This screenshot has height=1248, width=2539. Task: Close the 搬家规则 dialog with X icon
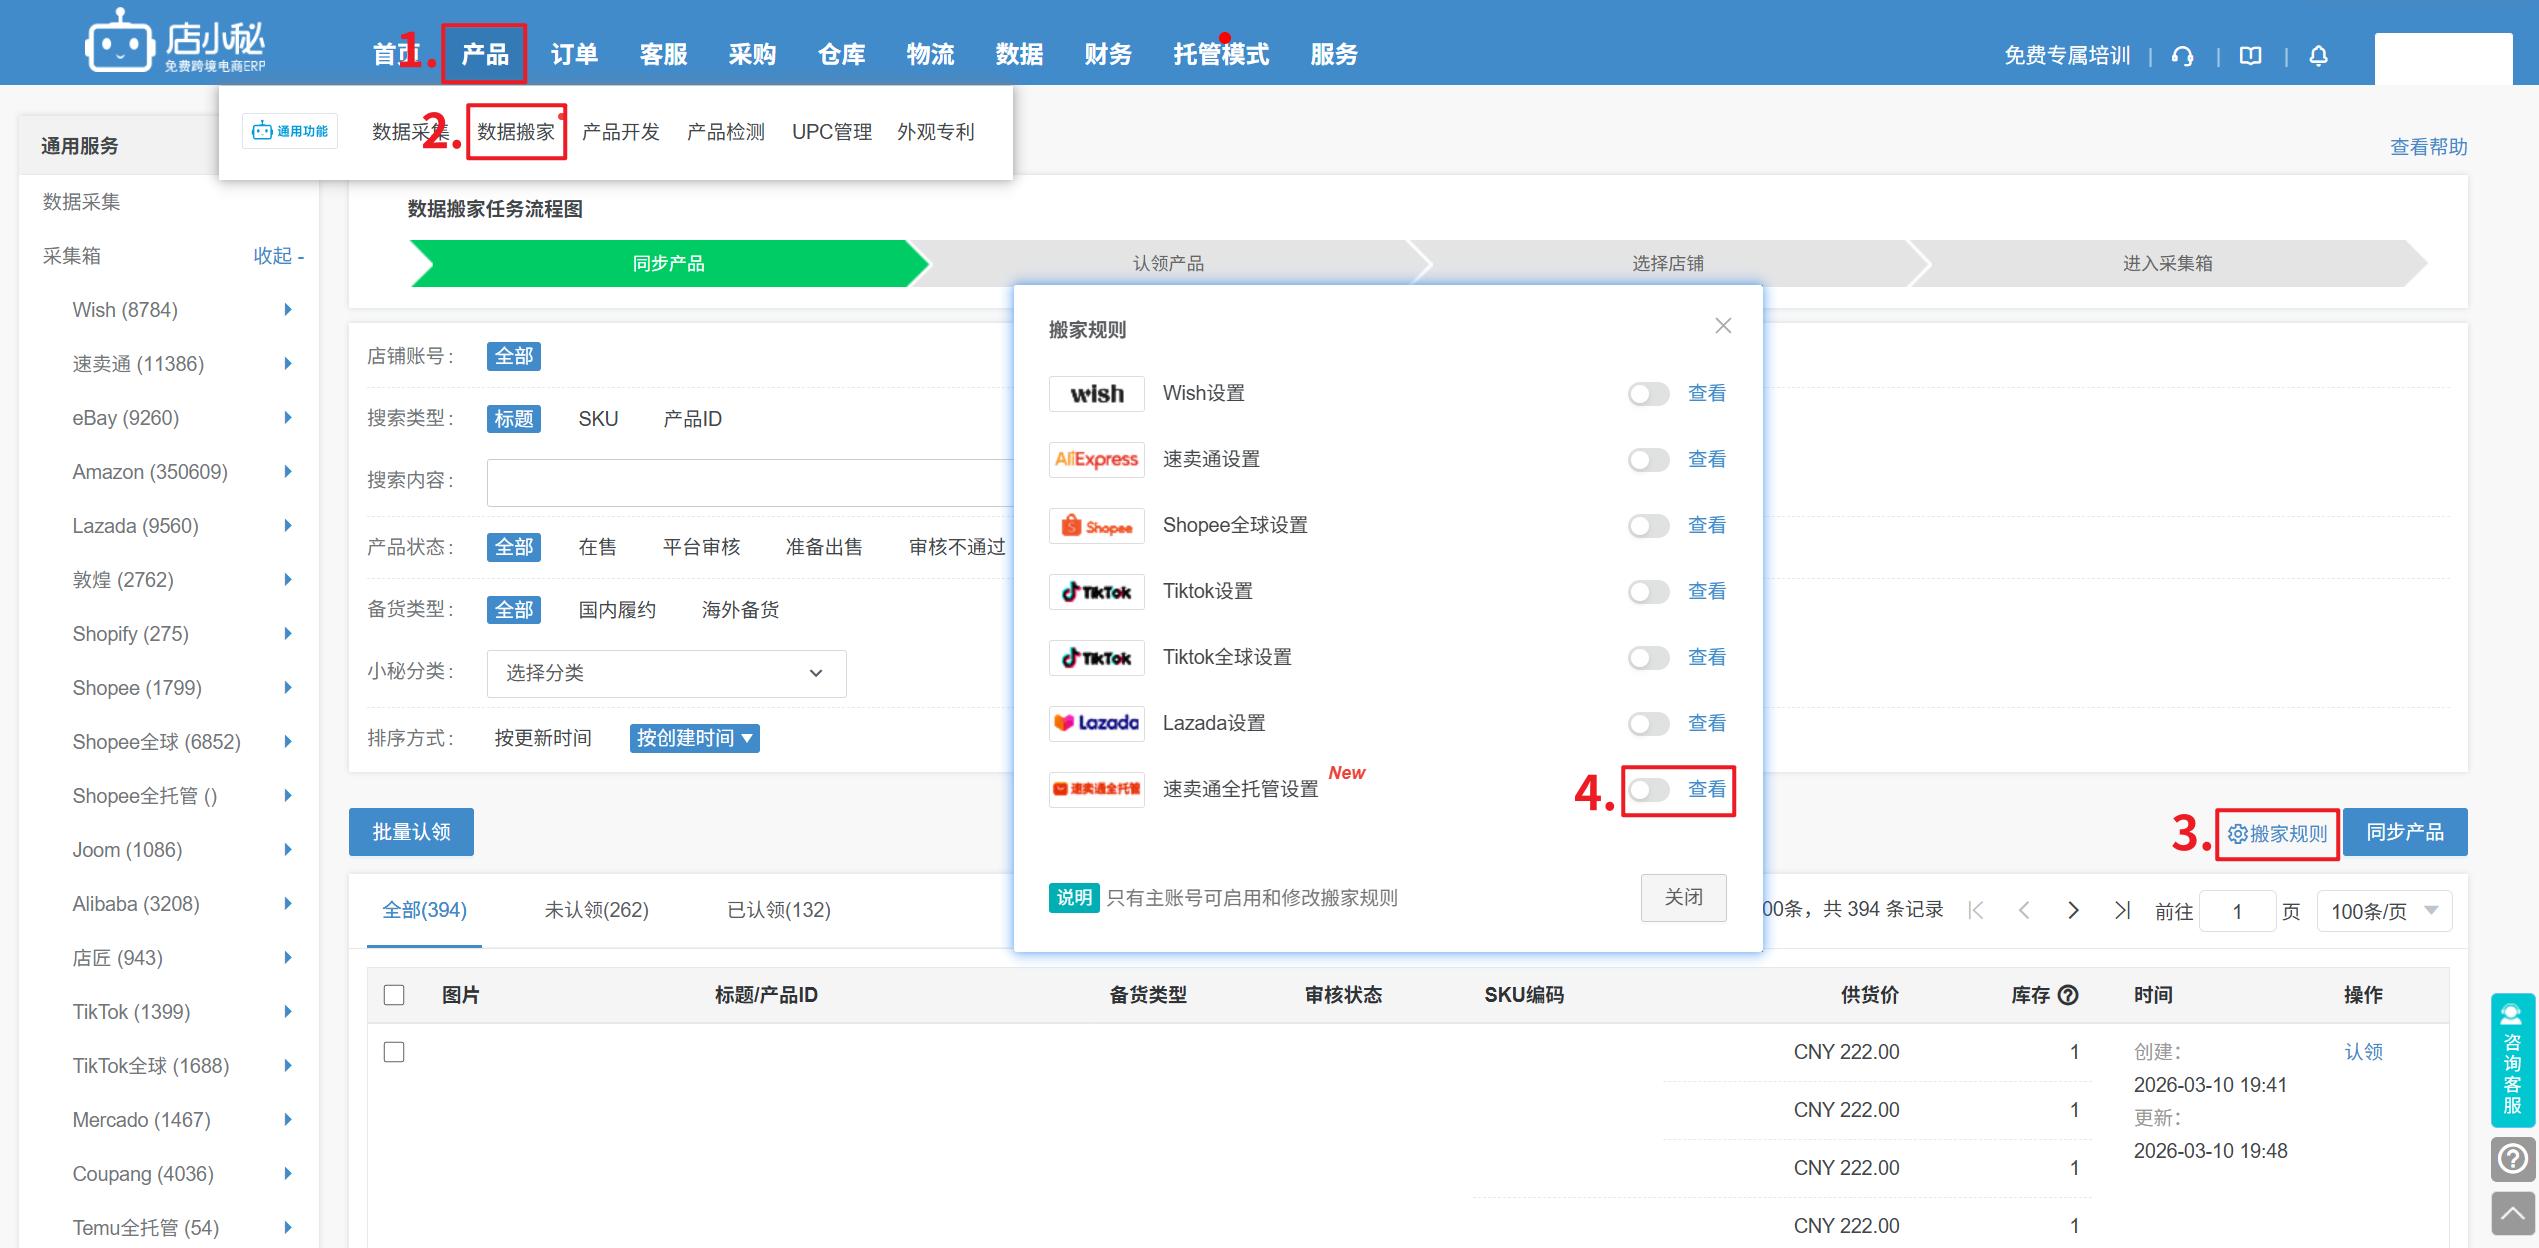[1722, 326]
